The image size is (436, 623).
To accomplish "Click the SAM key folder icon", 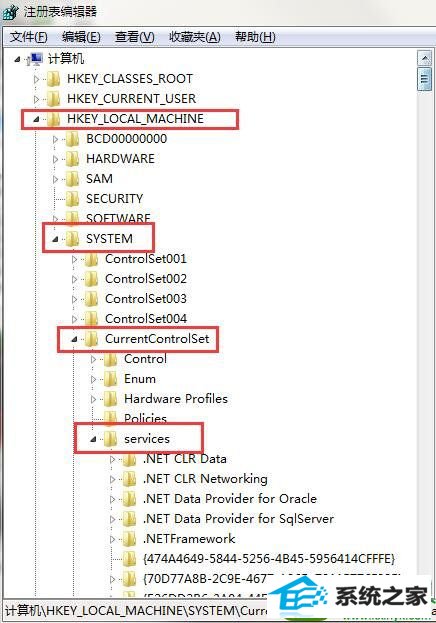I will 72,178.
